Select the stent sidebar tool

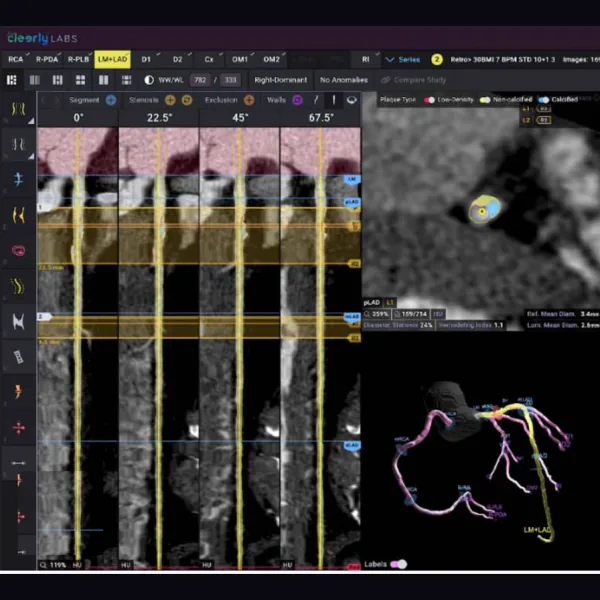[x=18, y=357]
